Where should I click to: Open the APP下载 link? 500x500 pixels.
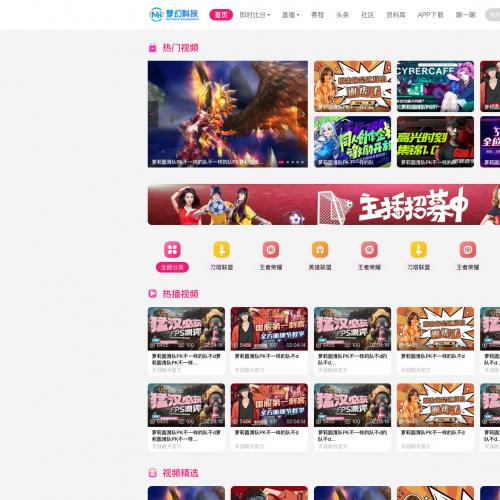click(430, 15)
